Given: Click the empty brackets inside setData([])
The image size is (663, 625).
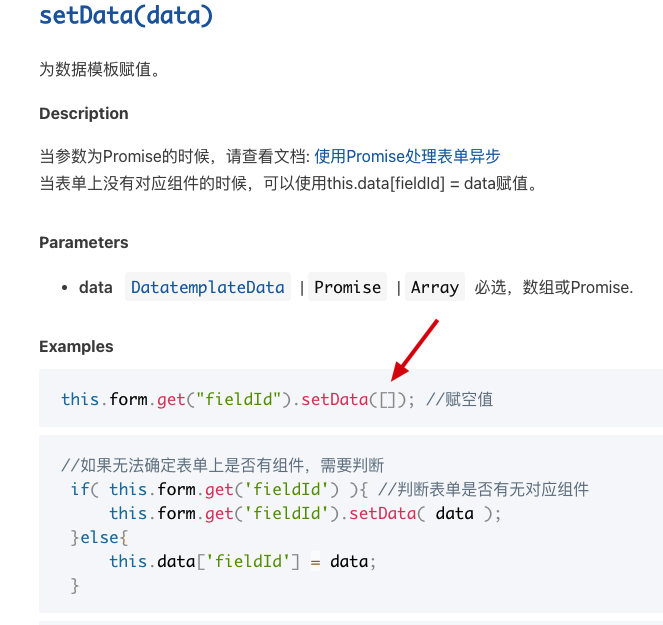Looking at the screenshot, I should pos(387,399).
